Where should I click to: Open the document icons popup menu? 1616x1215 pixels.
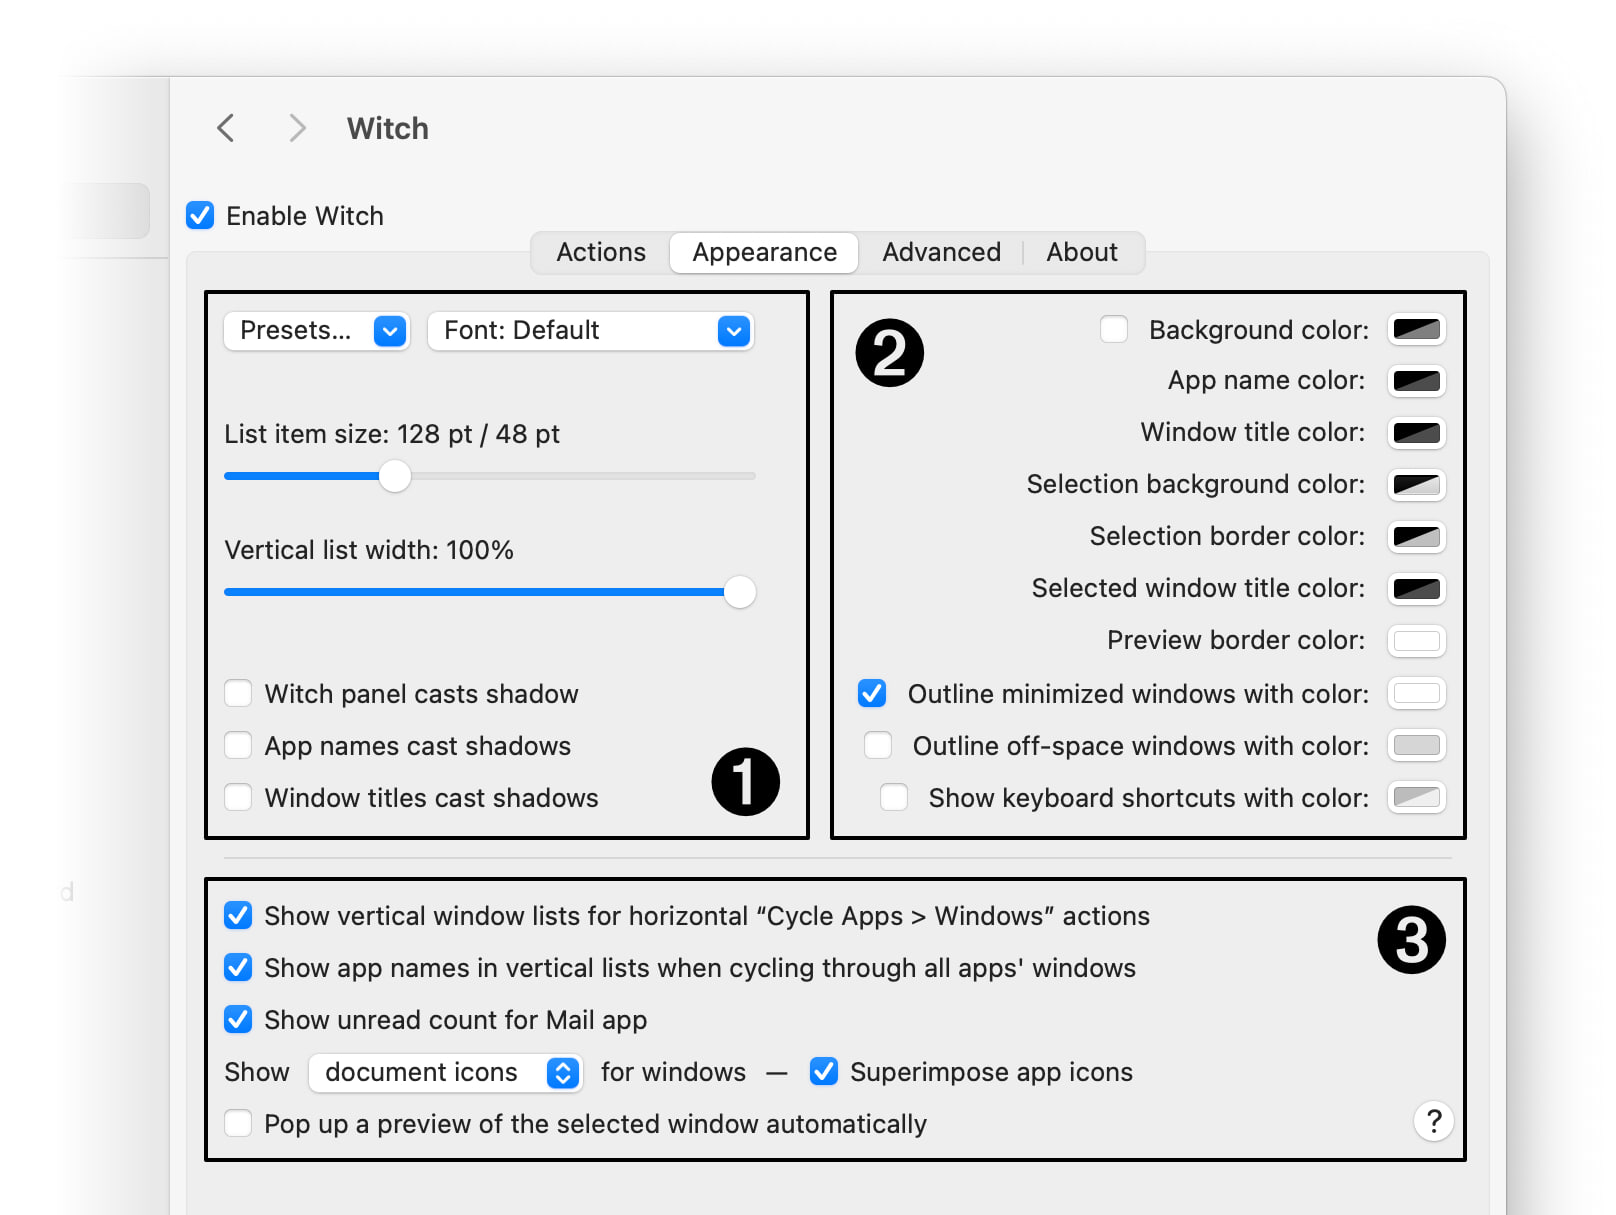point(446,1072)
